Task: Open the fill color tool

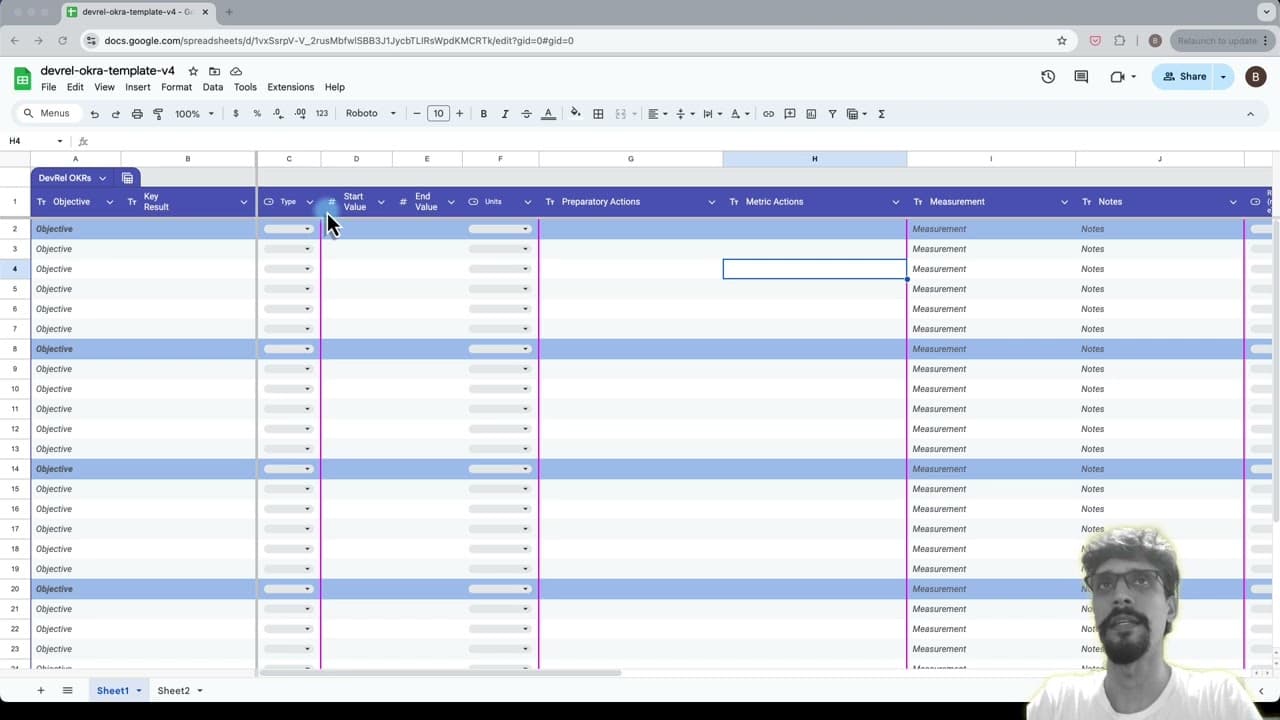Action: click(575, 113)
